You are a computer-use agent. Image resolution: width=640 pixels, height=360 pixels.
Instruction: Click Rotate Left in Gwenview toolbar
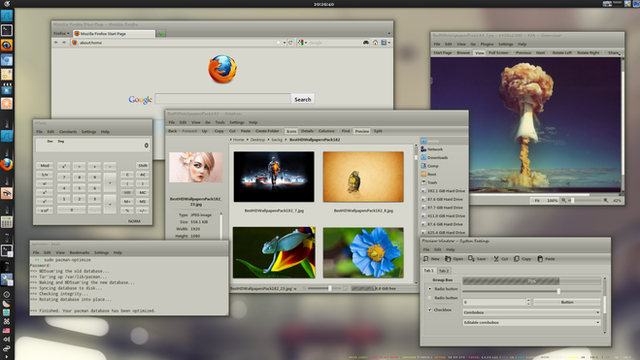coord(562,53)
